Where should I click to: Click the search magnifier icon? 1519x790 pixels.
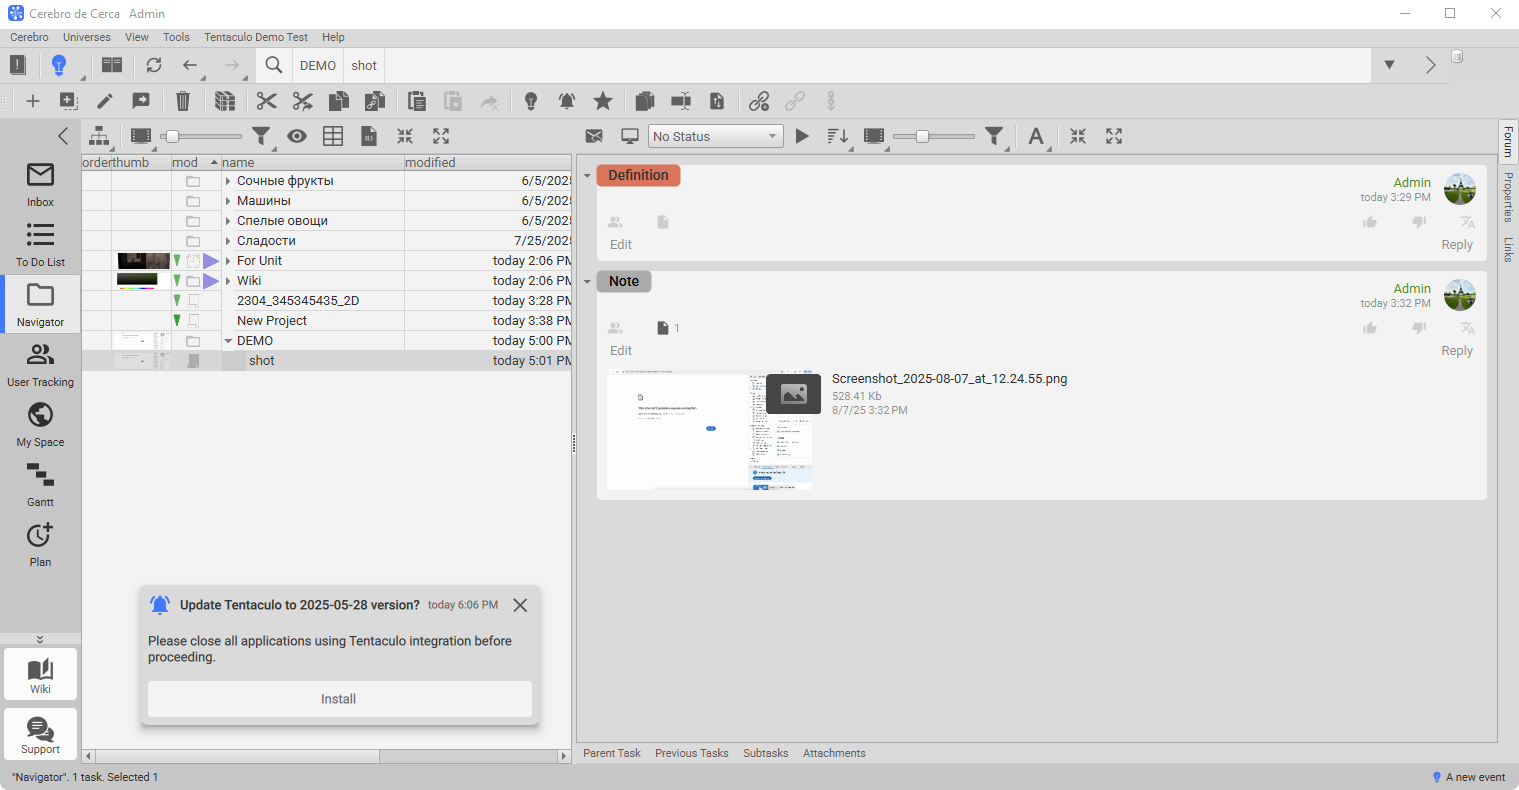pyautogui.click(x=273, y=65)
